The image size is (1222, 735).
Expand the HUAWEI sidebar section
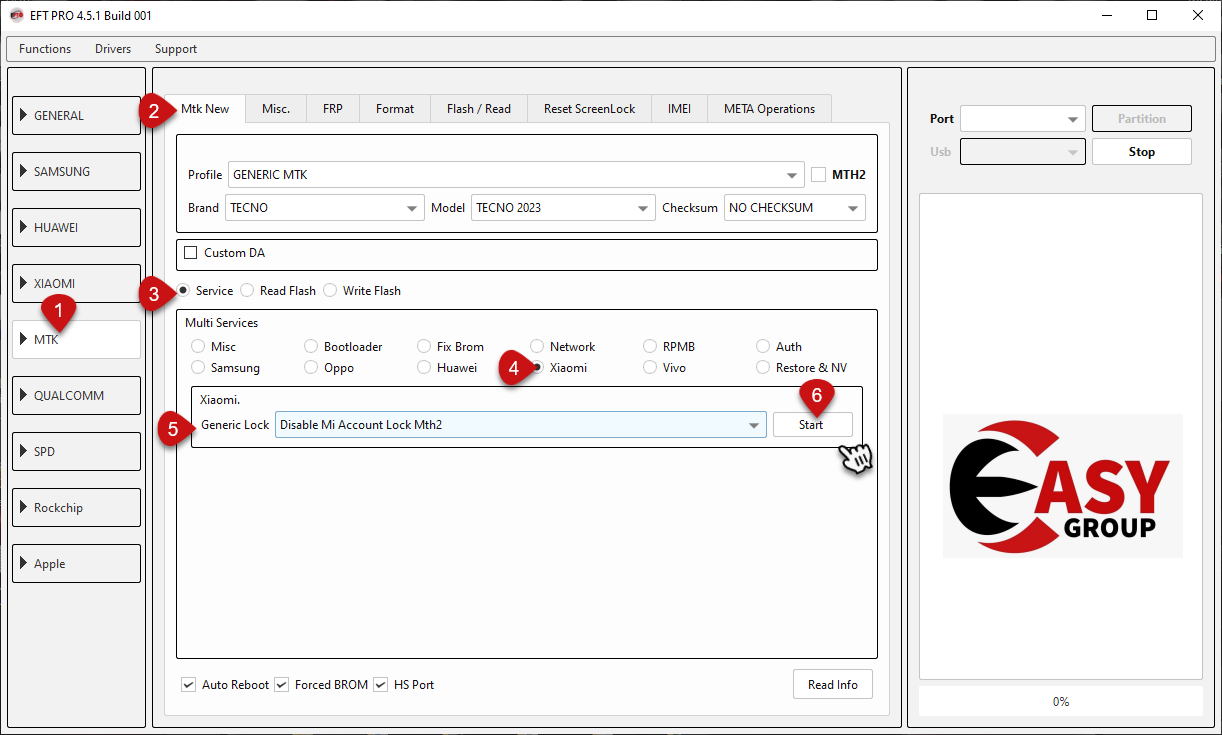click(76, 227)
